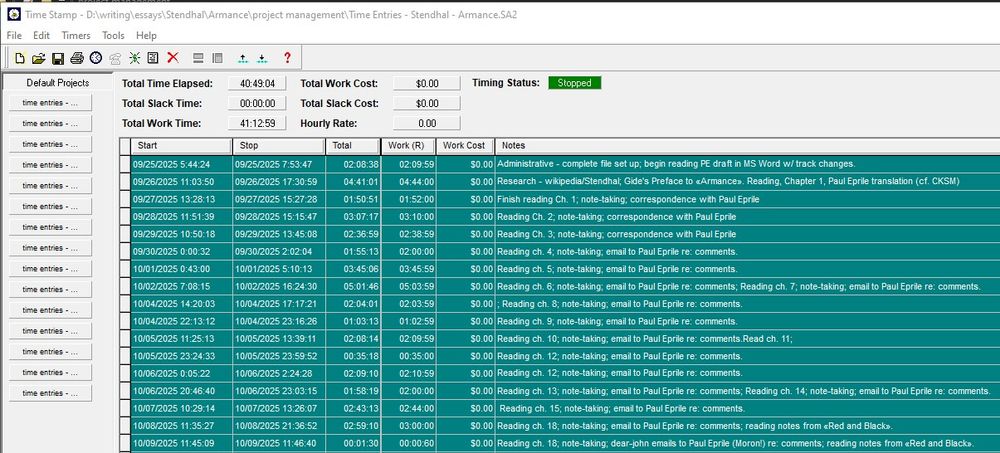Click the red question mark help icon

point(287,58)
